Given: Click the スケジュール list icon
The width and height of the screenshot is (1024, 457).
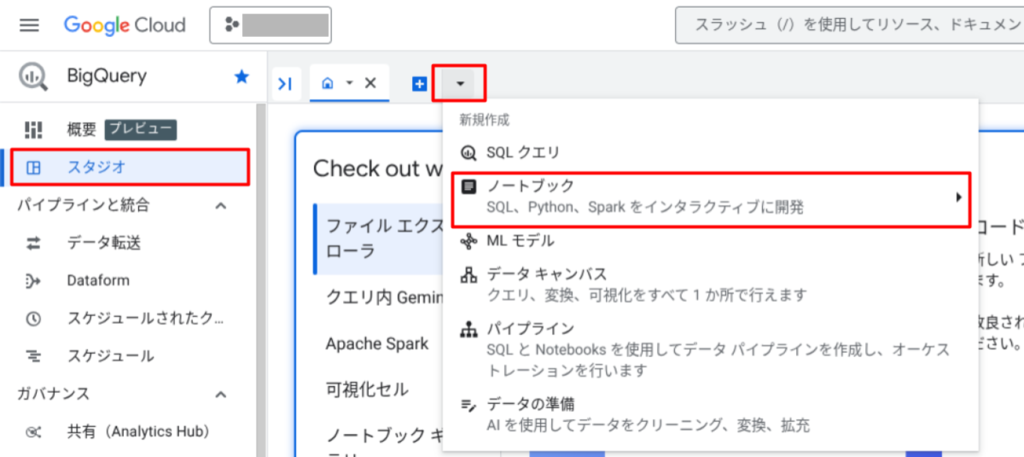Looking at the screenshot, I should point(33,356).
